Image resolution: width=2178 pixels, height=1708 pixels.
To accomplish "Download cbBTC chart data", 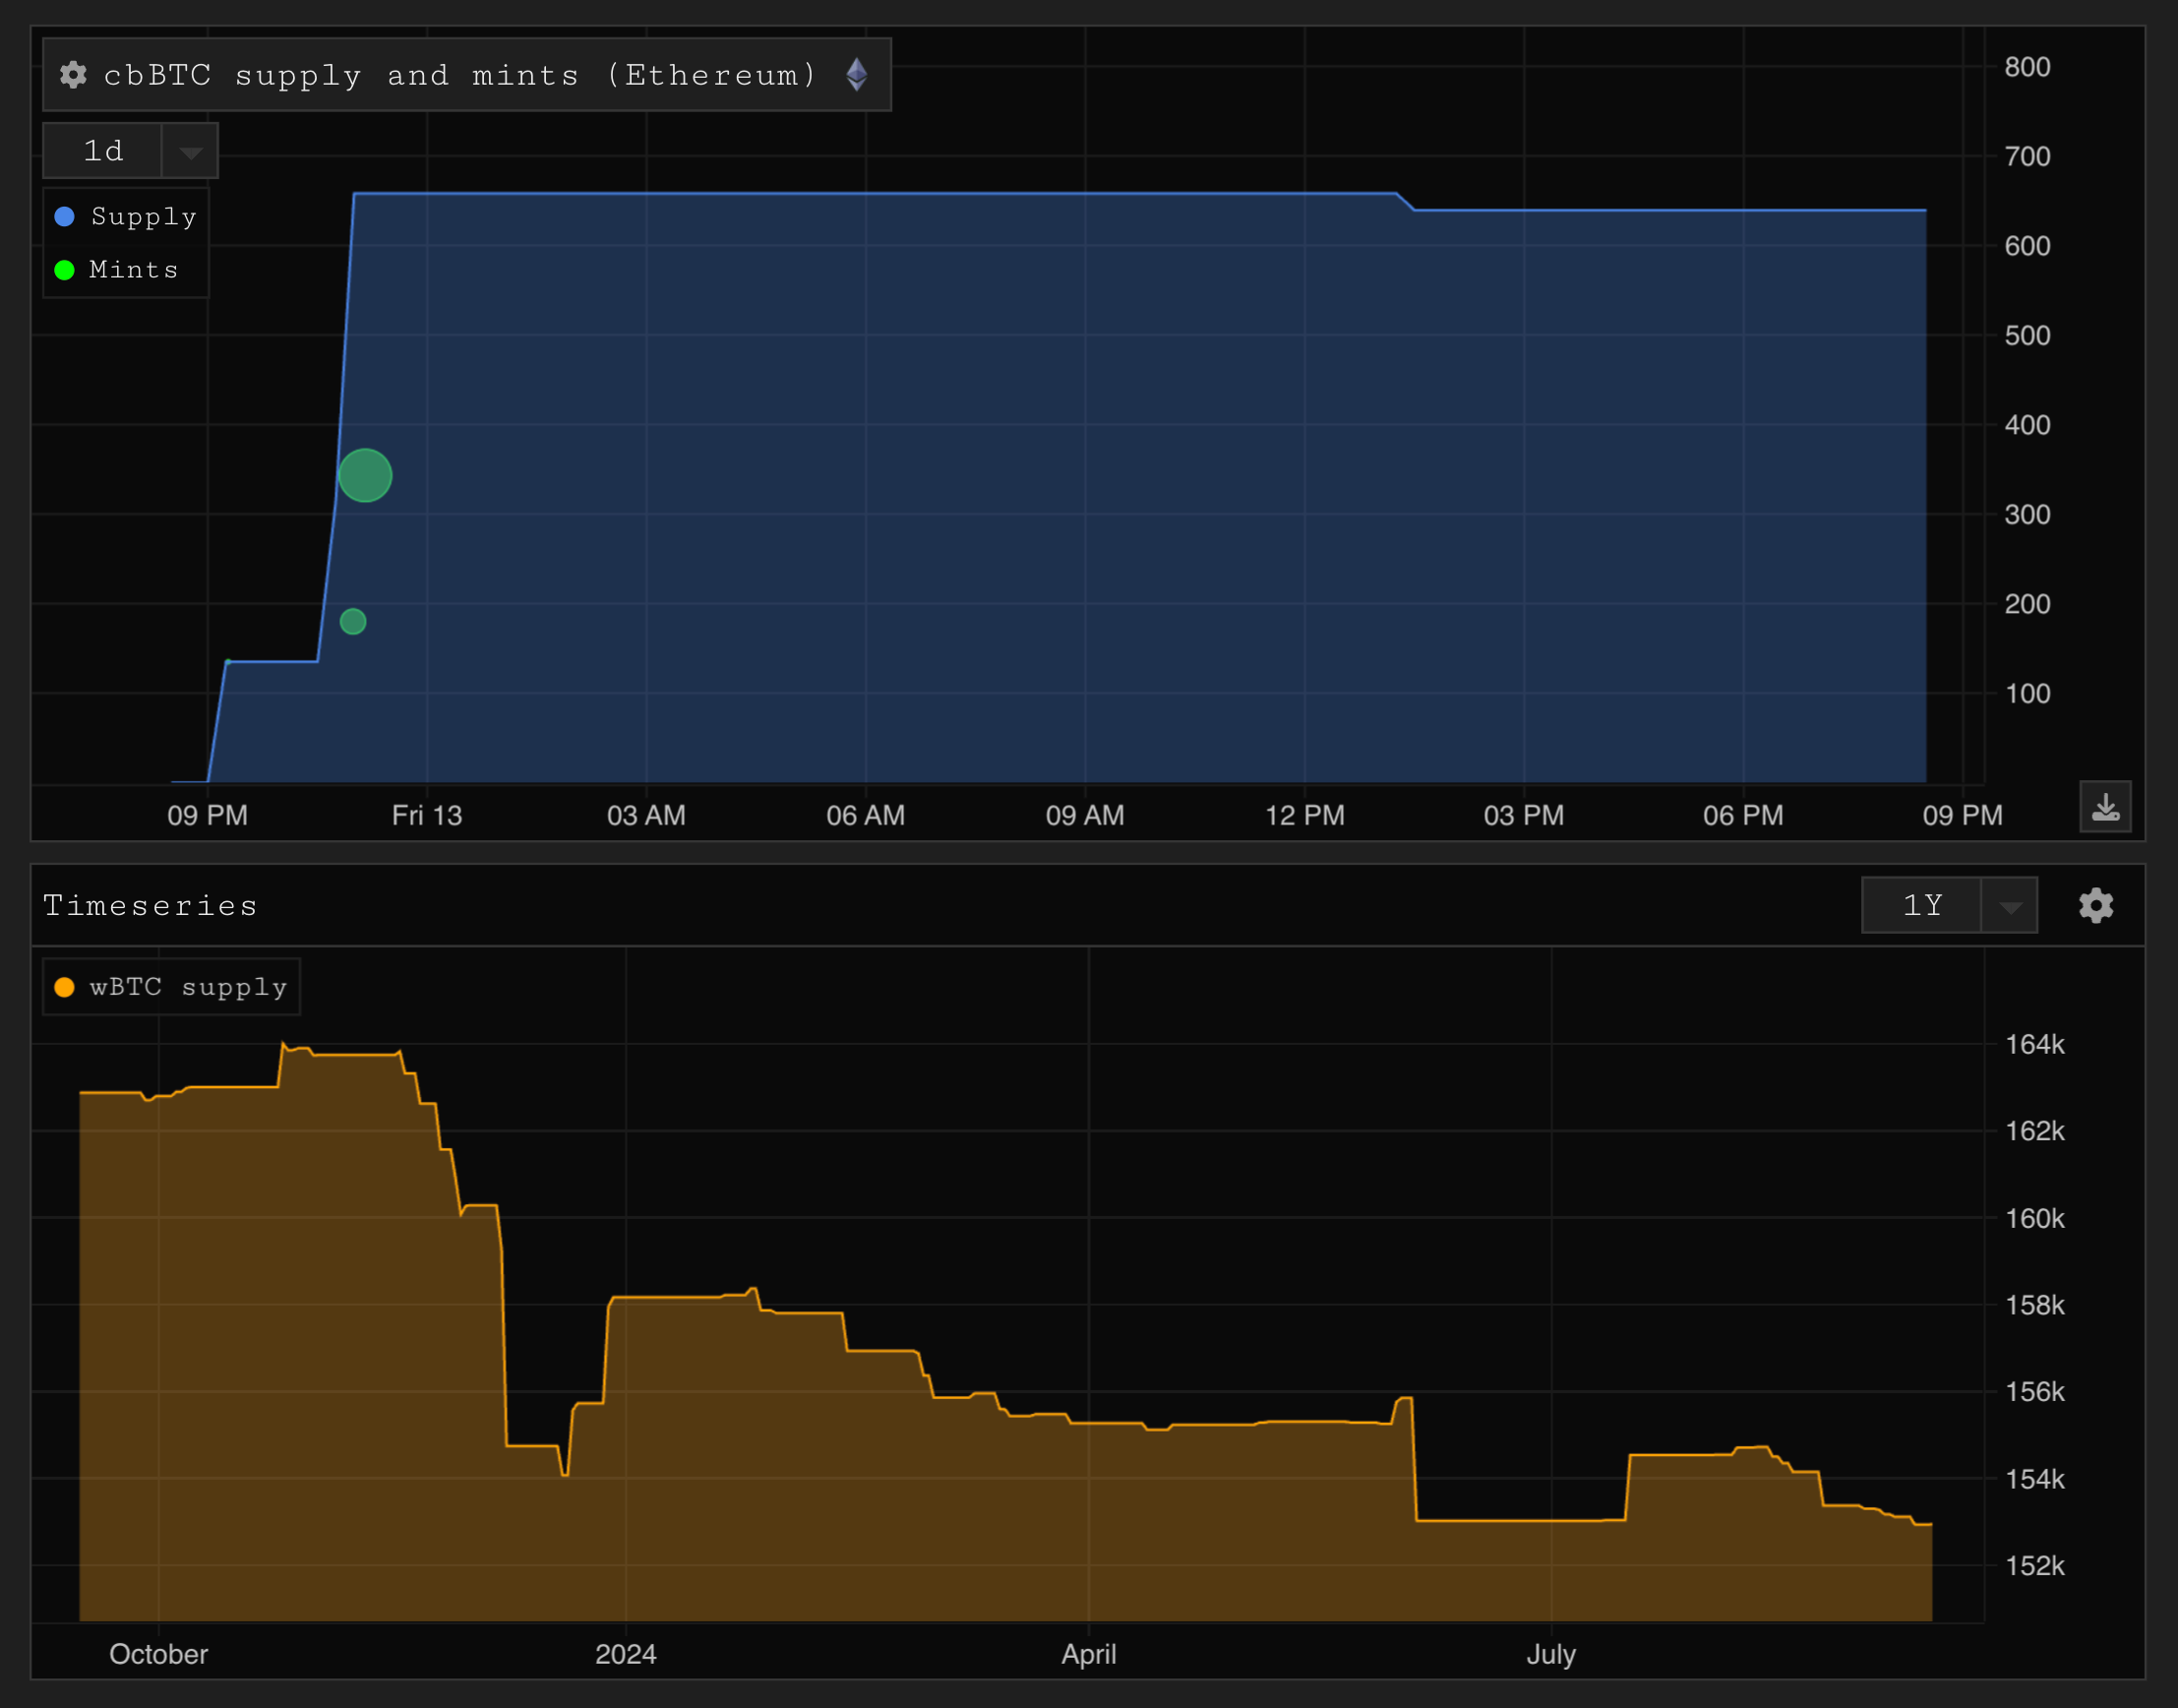I will [x=2105, y=807].
